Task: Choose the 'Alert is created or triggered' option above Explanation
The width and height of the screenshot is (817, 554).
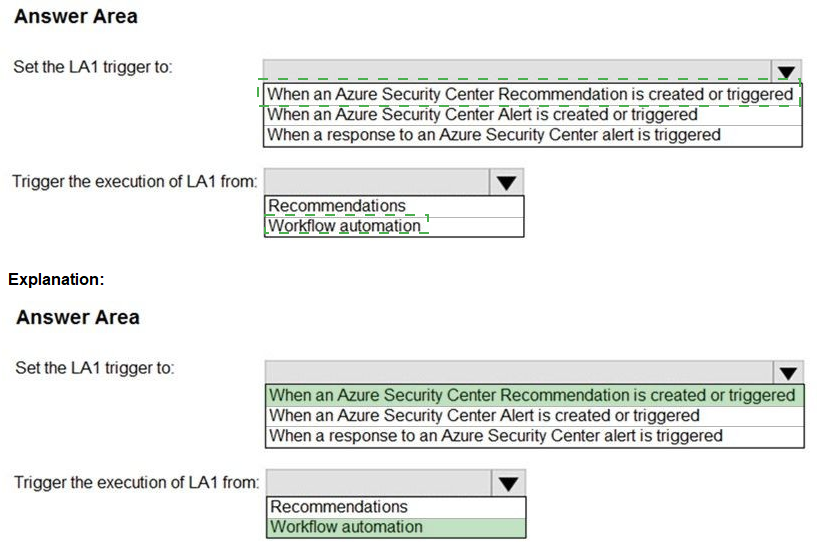Action: point(482,114)
